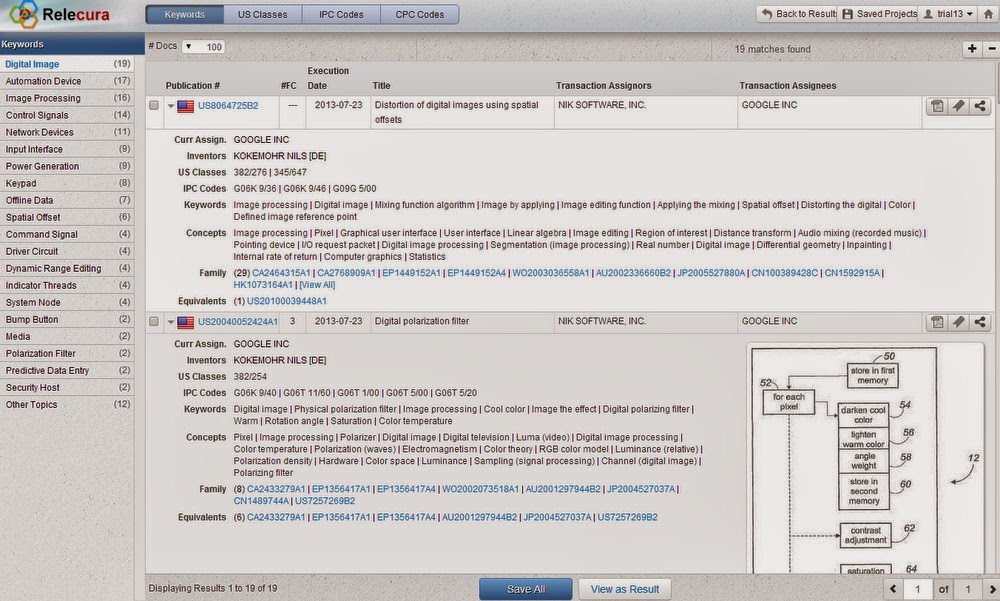US flag icon beside US20040052424A1
1000x601 pixels.
[x=186, y=322]
